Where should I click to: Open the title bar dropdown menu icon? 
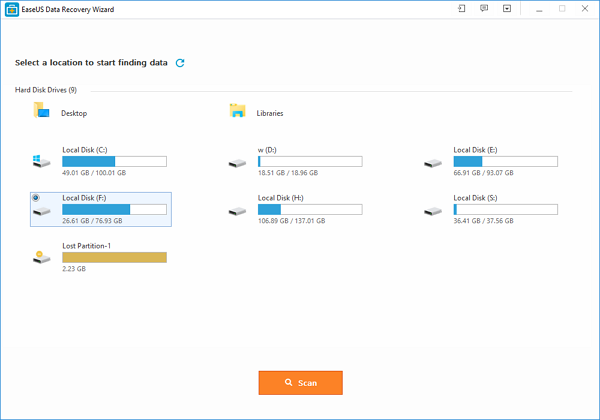[507, 8]
